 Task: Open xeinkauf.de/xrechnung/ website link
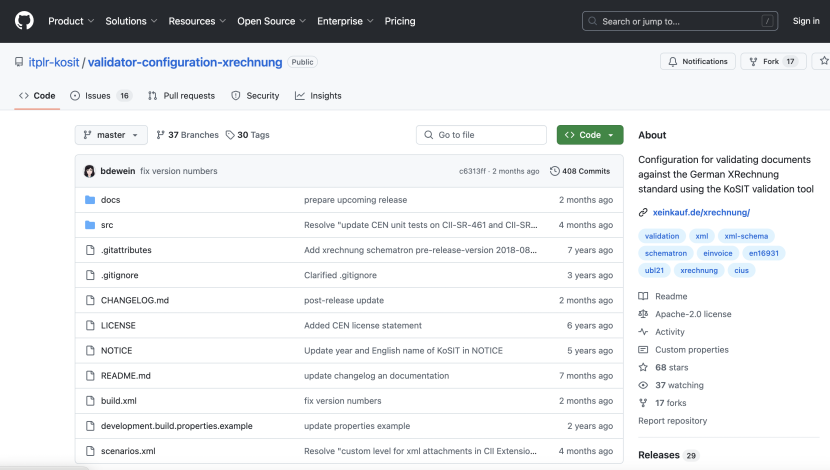click(701, 212)
